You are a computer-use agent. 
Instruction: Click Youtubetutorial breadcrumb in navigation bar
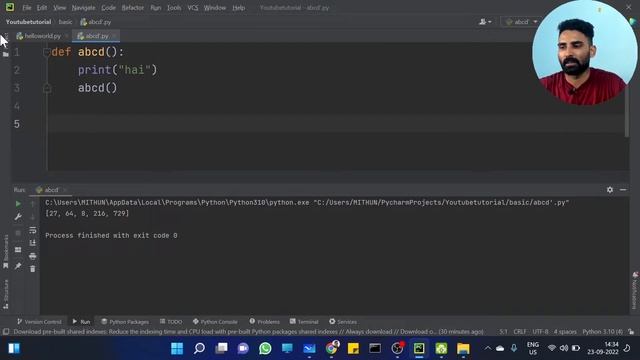click(x=29, y=22)
